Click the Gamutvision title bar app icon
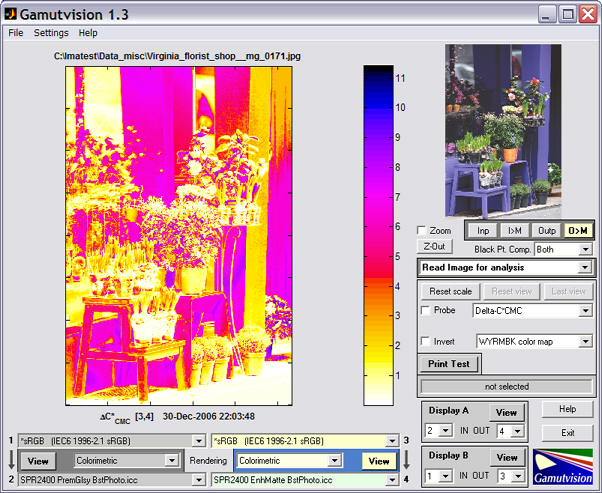 click(10, 14)
